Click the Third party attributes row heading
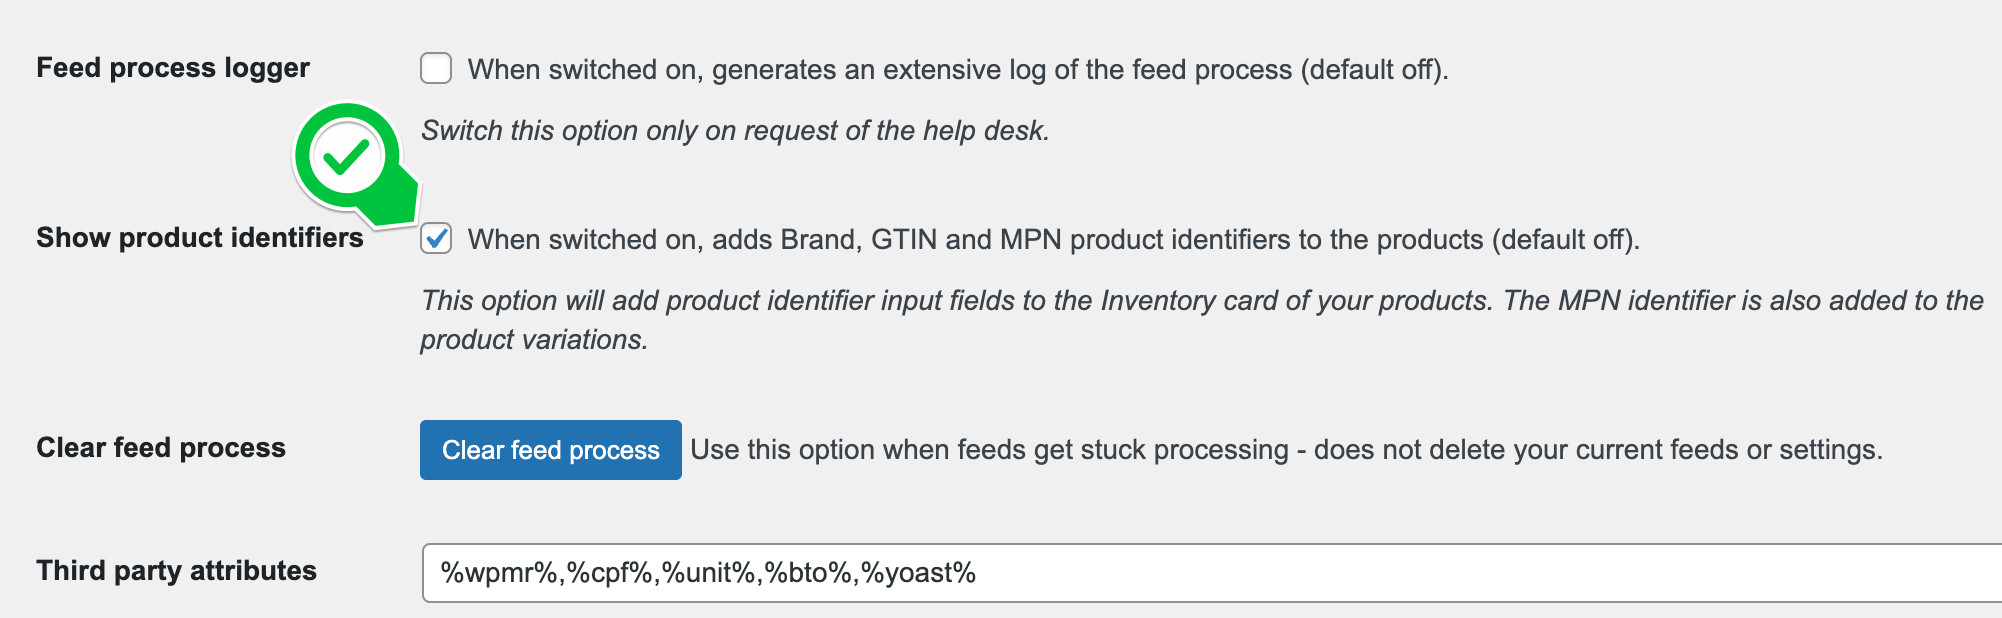The image size is (2002, 618). coord(177,571)
